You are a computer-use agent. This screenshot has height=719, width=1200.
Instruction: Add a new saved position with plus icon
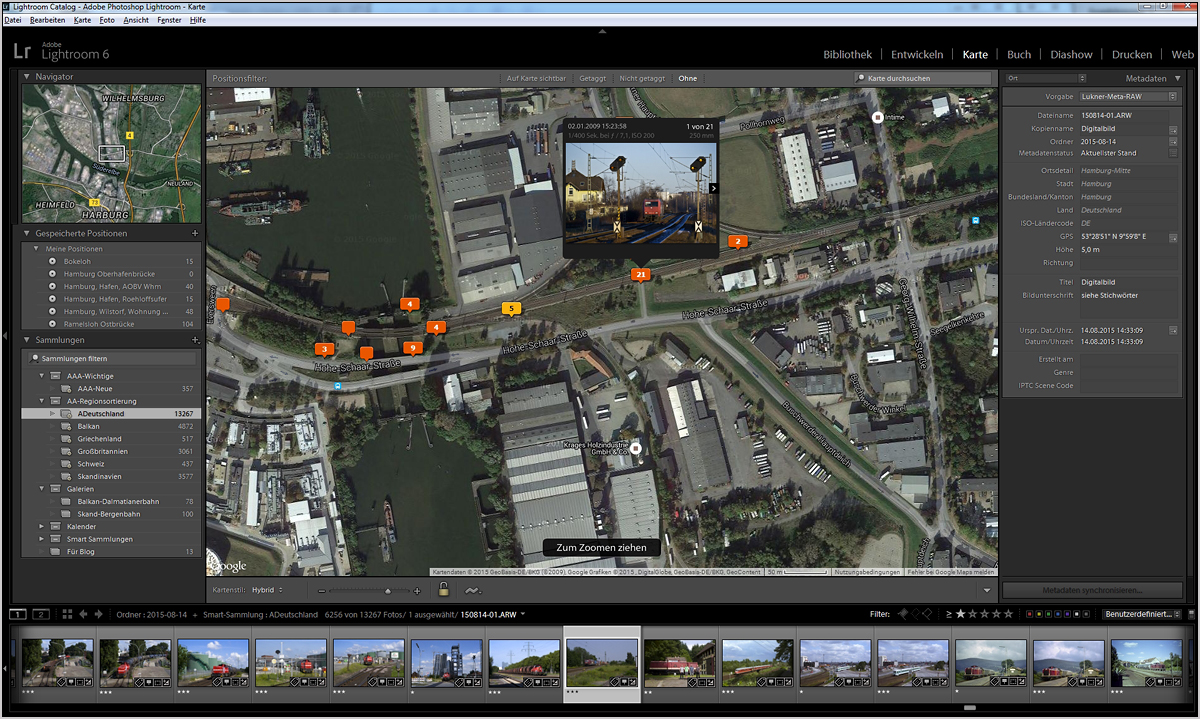tap(195, 234)
